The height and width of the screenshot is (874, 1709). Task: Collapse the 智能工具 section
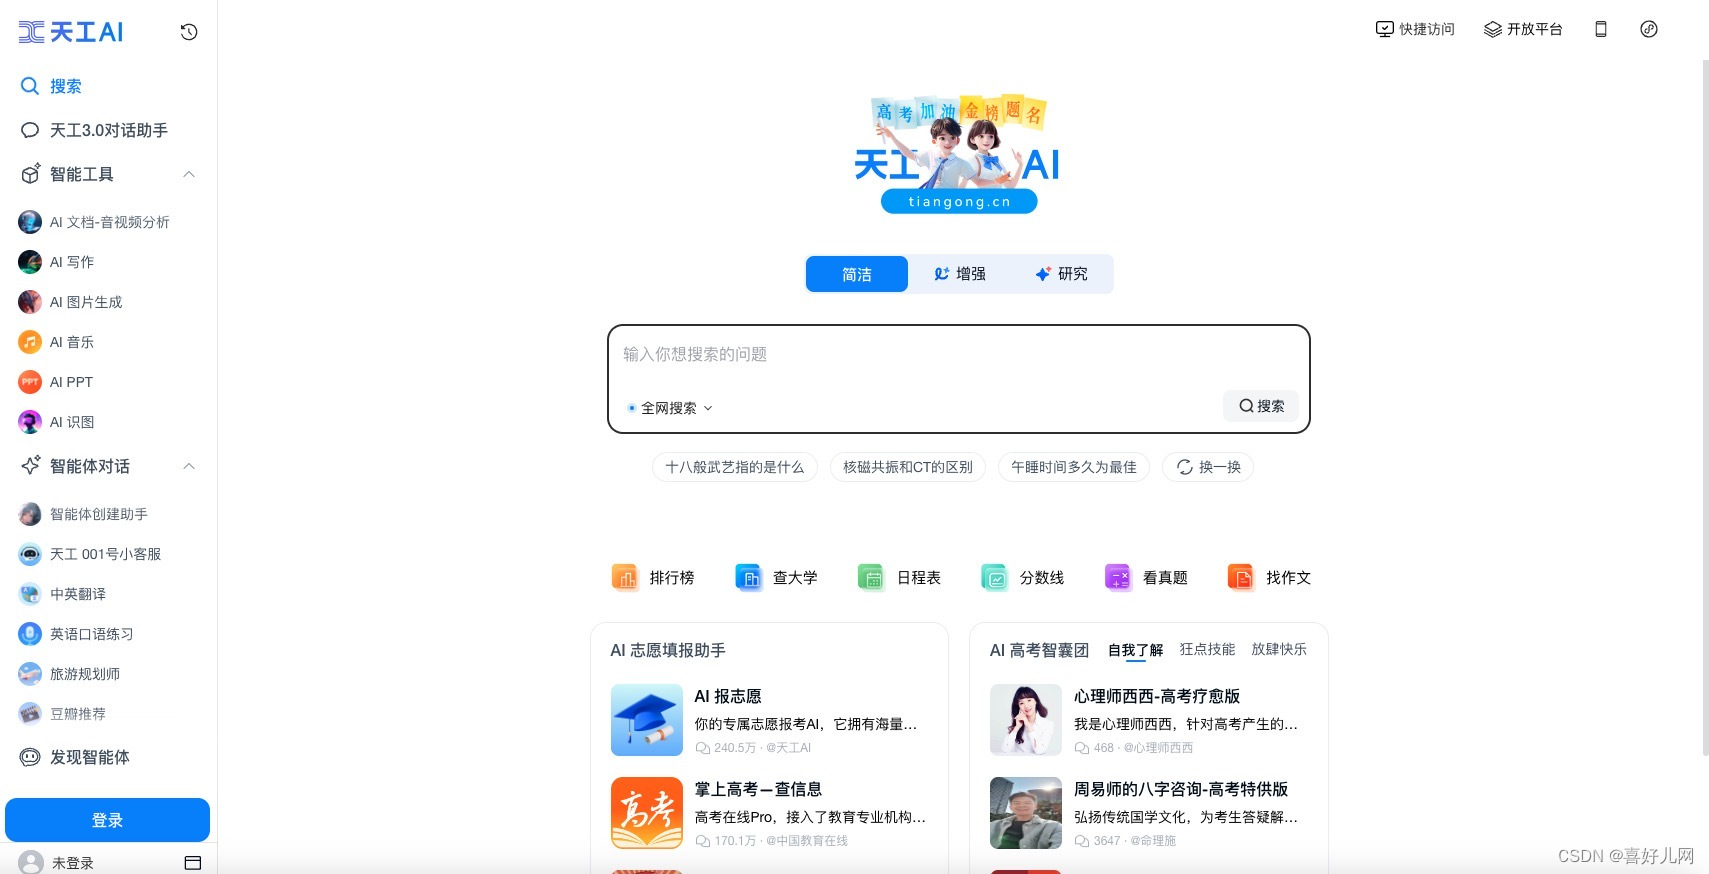click(x=189, y=174)
